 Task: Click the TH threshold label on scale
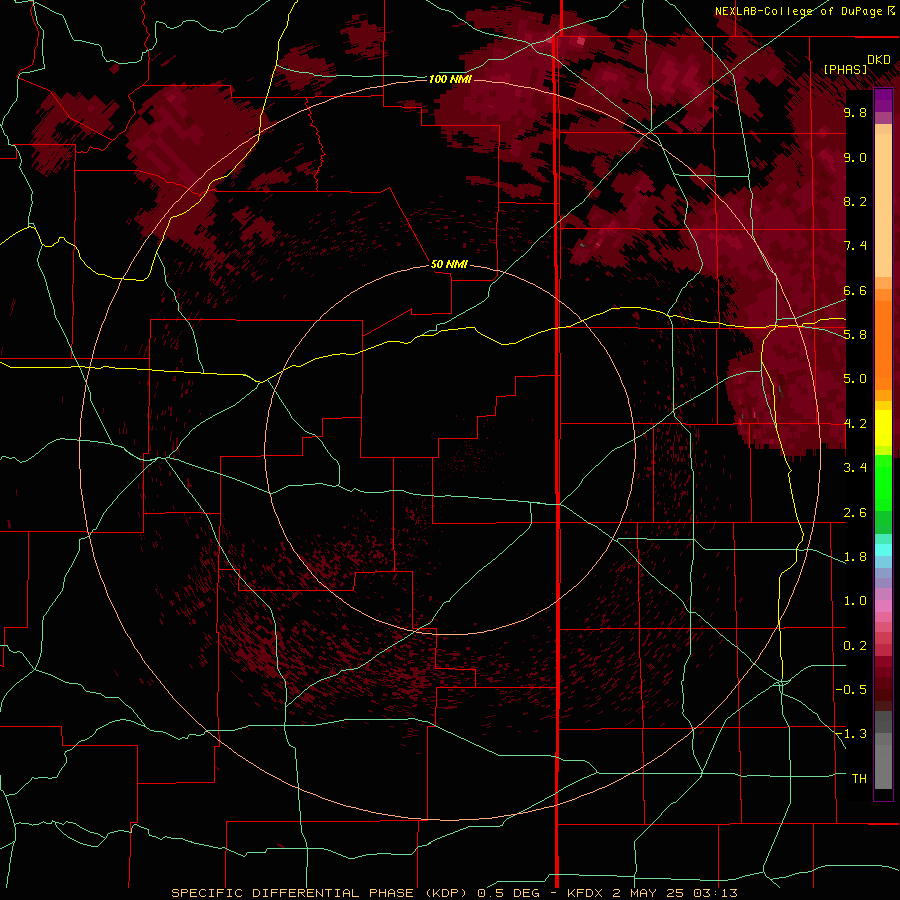(x=859, y=779)
